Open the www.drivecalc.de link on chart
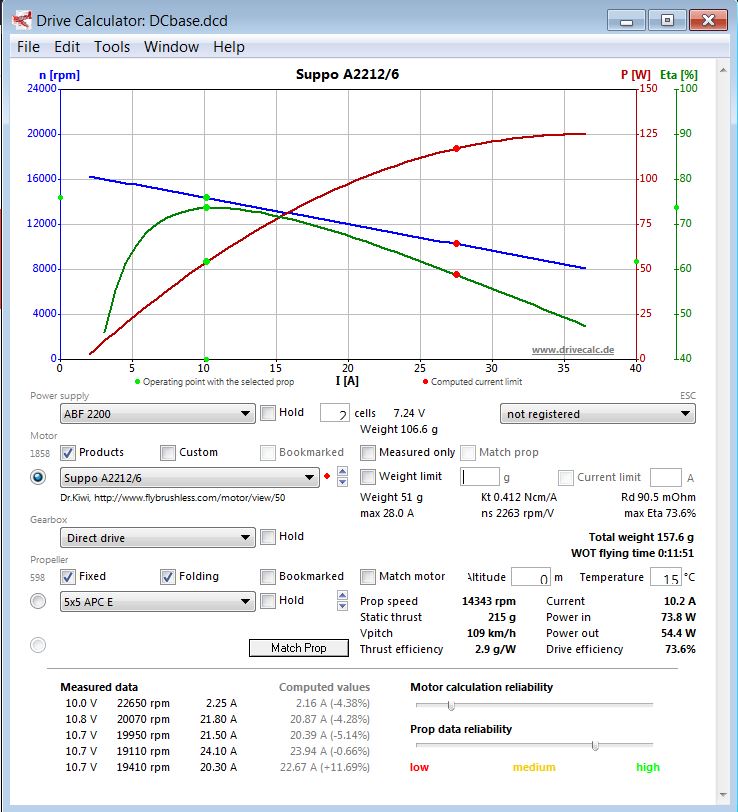Image resolution: width=738 pixels, height=812 pixels. [572, 350]
